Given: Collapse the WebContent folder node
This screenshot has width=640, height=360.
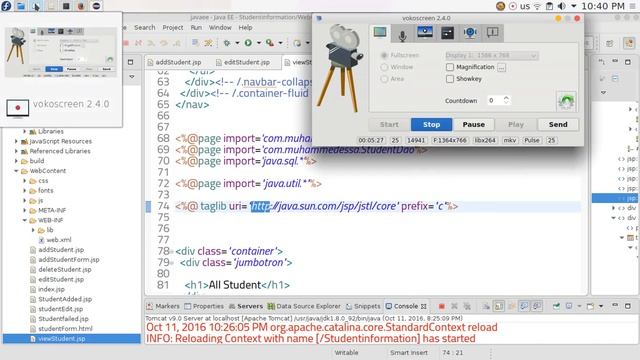Looking at the screenshot, I should point(16,171).
